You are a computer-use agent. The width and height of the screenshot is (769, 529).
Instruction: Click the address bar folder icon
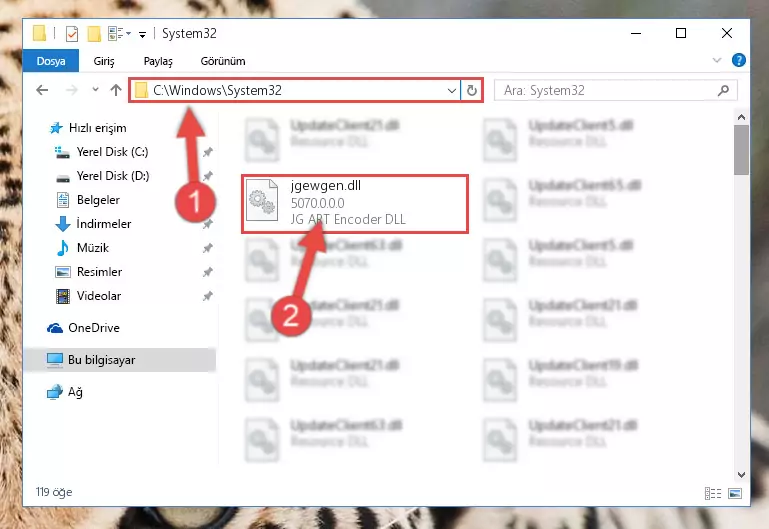pyautogui.click(x=141, y=90)
